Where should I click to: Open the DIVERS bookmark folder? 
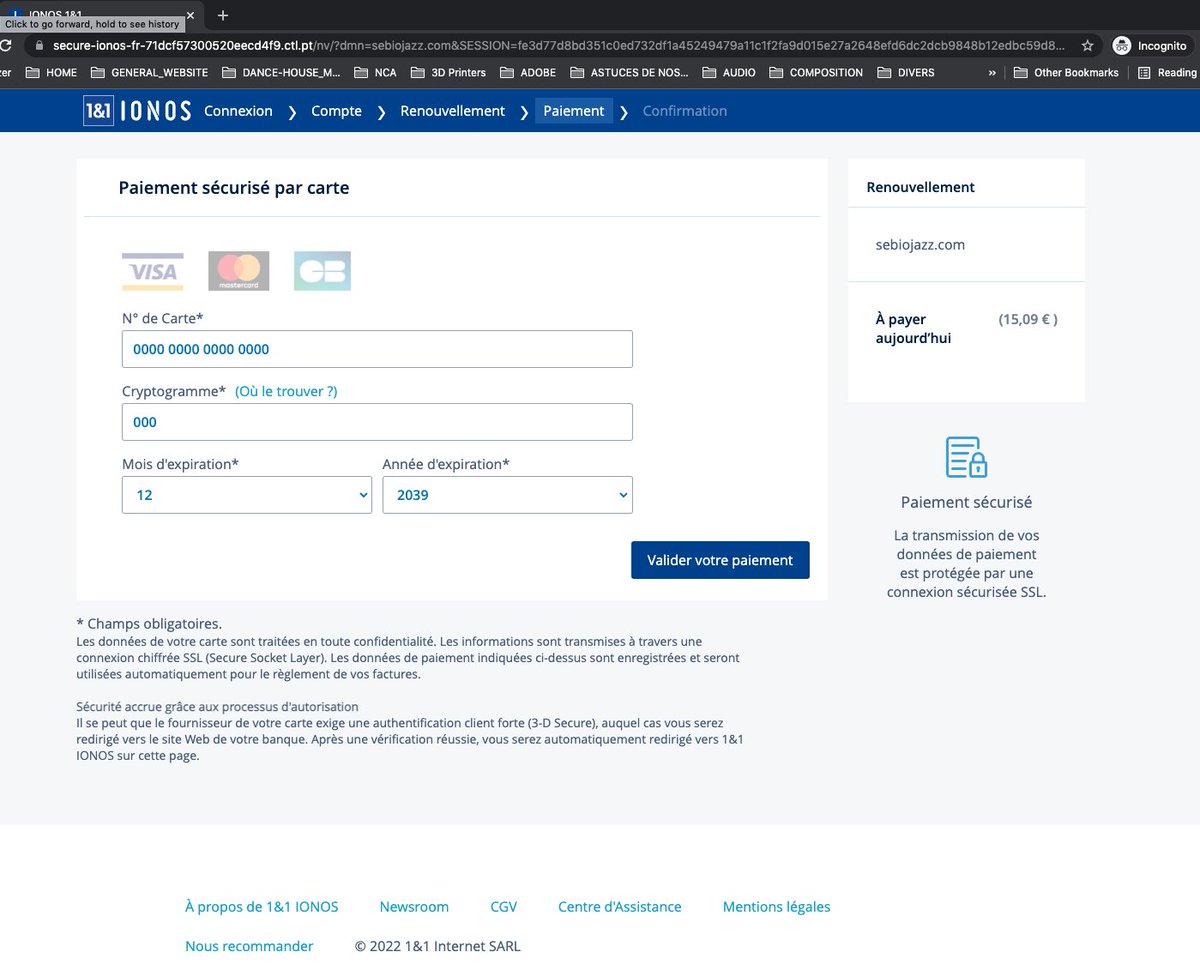(905, 73)
